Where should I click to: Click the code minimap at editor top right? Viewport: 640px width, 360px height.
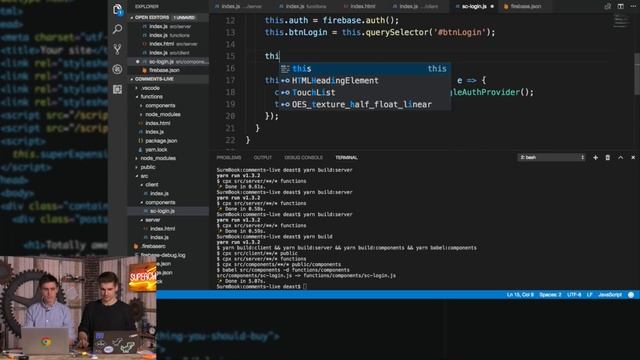pos(621,21)
